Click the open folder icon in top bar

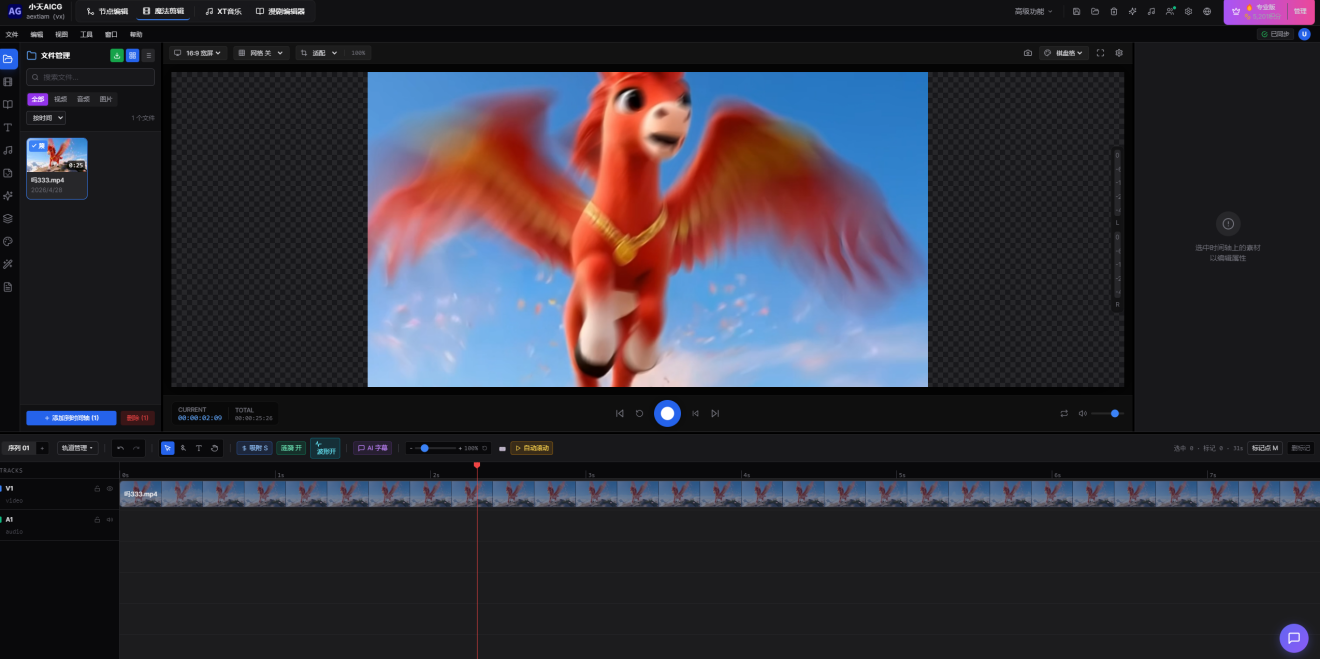point(1095,11)
